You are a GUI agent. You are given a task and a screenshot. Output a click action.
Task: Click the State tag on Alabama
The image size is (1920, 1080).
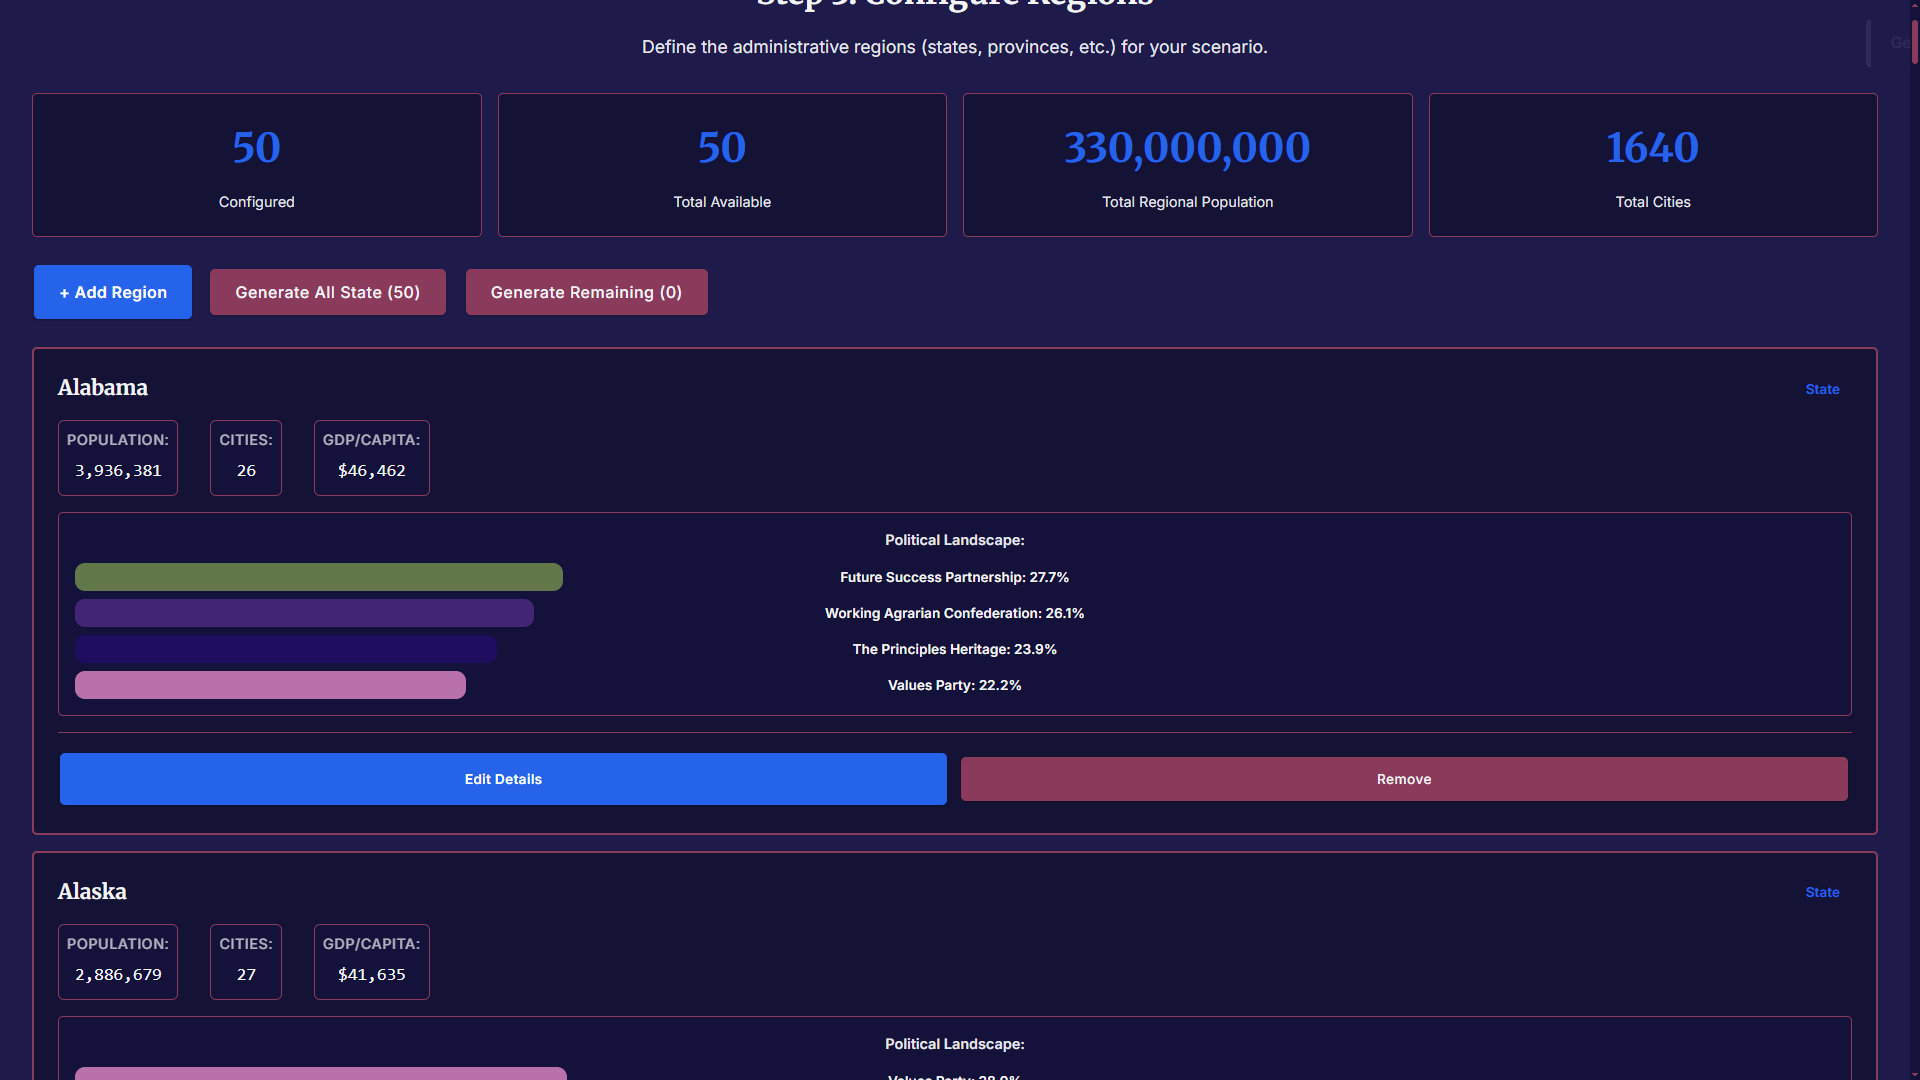pyautogui.click(x=1822, y=389)
